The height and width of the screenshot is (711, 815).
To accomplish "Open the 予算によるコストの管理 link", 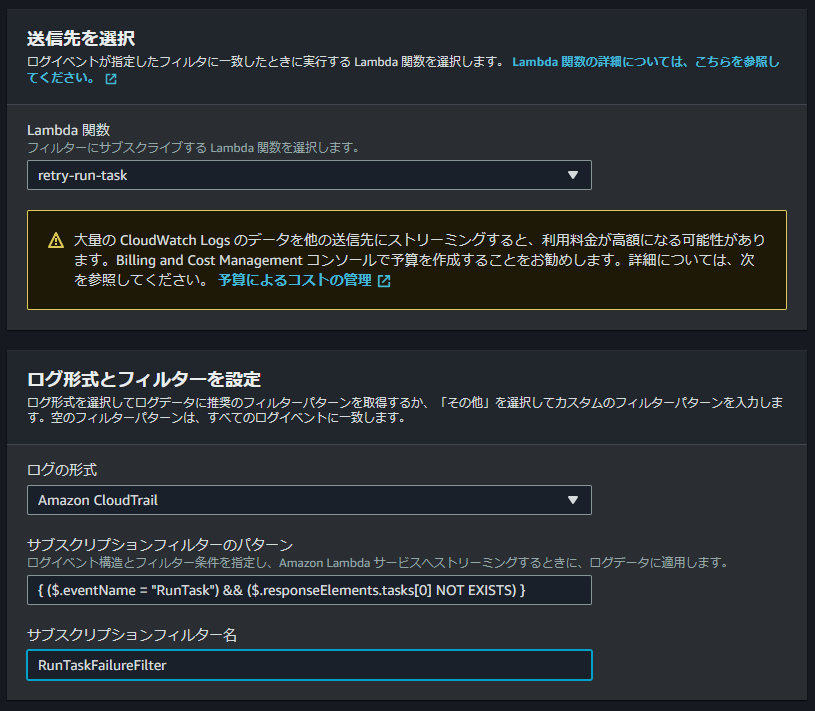I will (x=295, y=280).
